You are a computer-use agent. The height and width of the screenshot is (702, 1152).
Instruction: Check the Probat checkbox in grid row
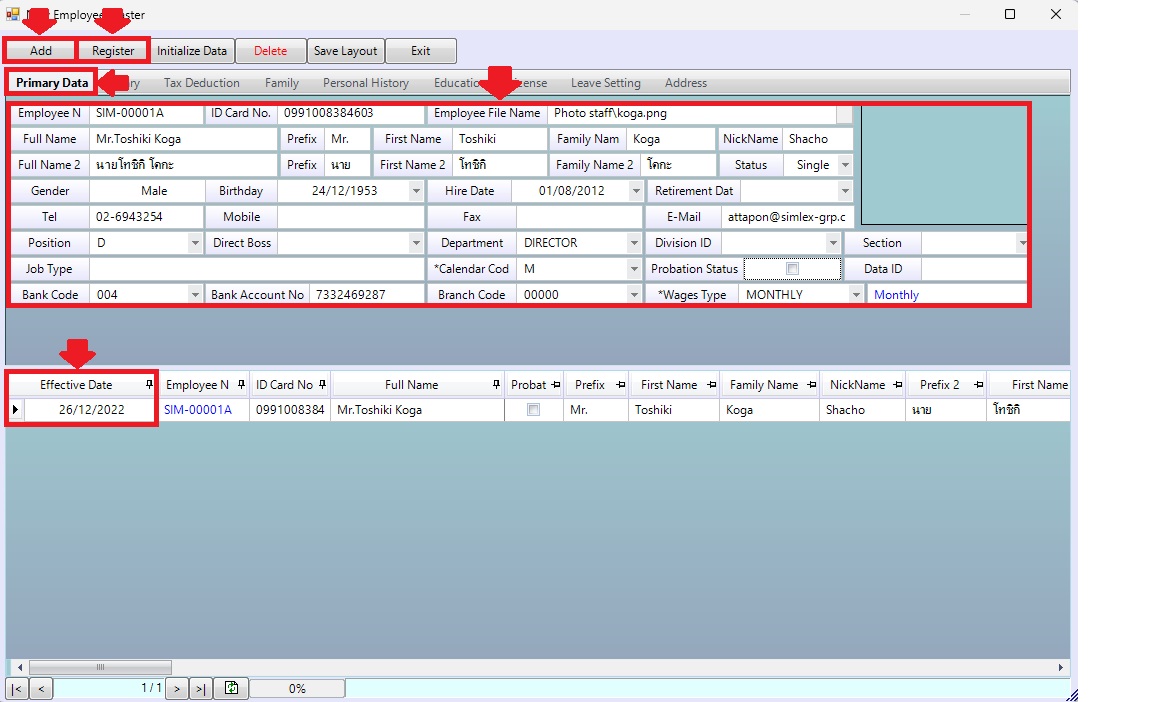coord(533,410)
